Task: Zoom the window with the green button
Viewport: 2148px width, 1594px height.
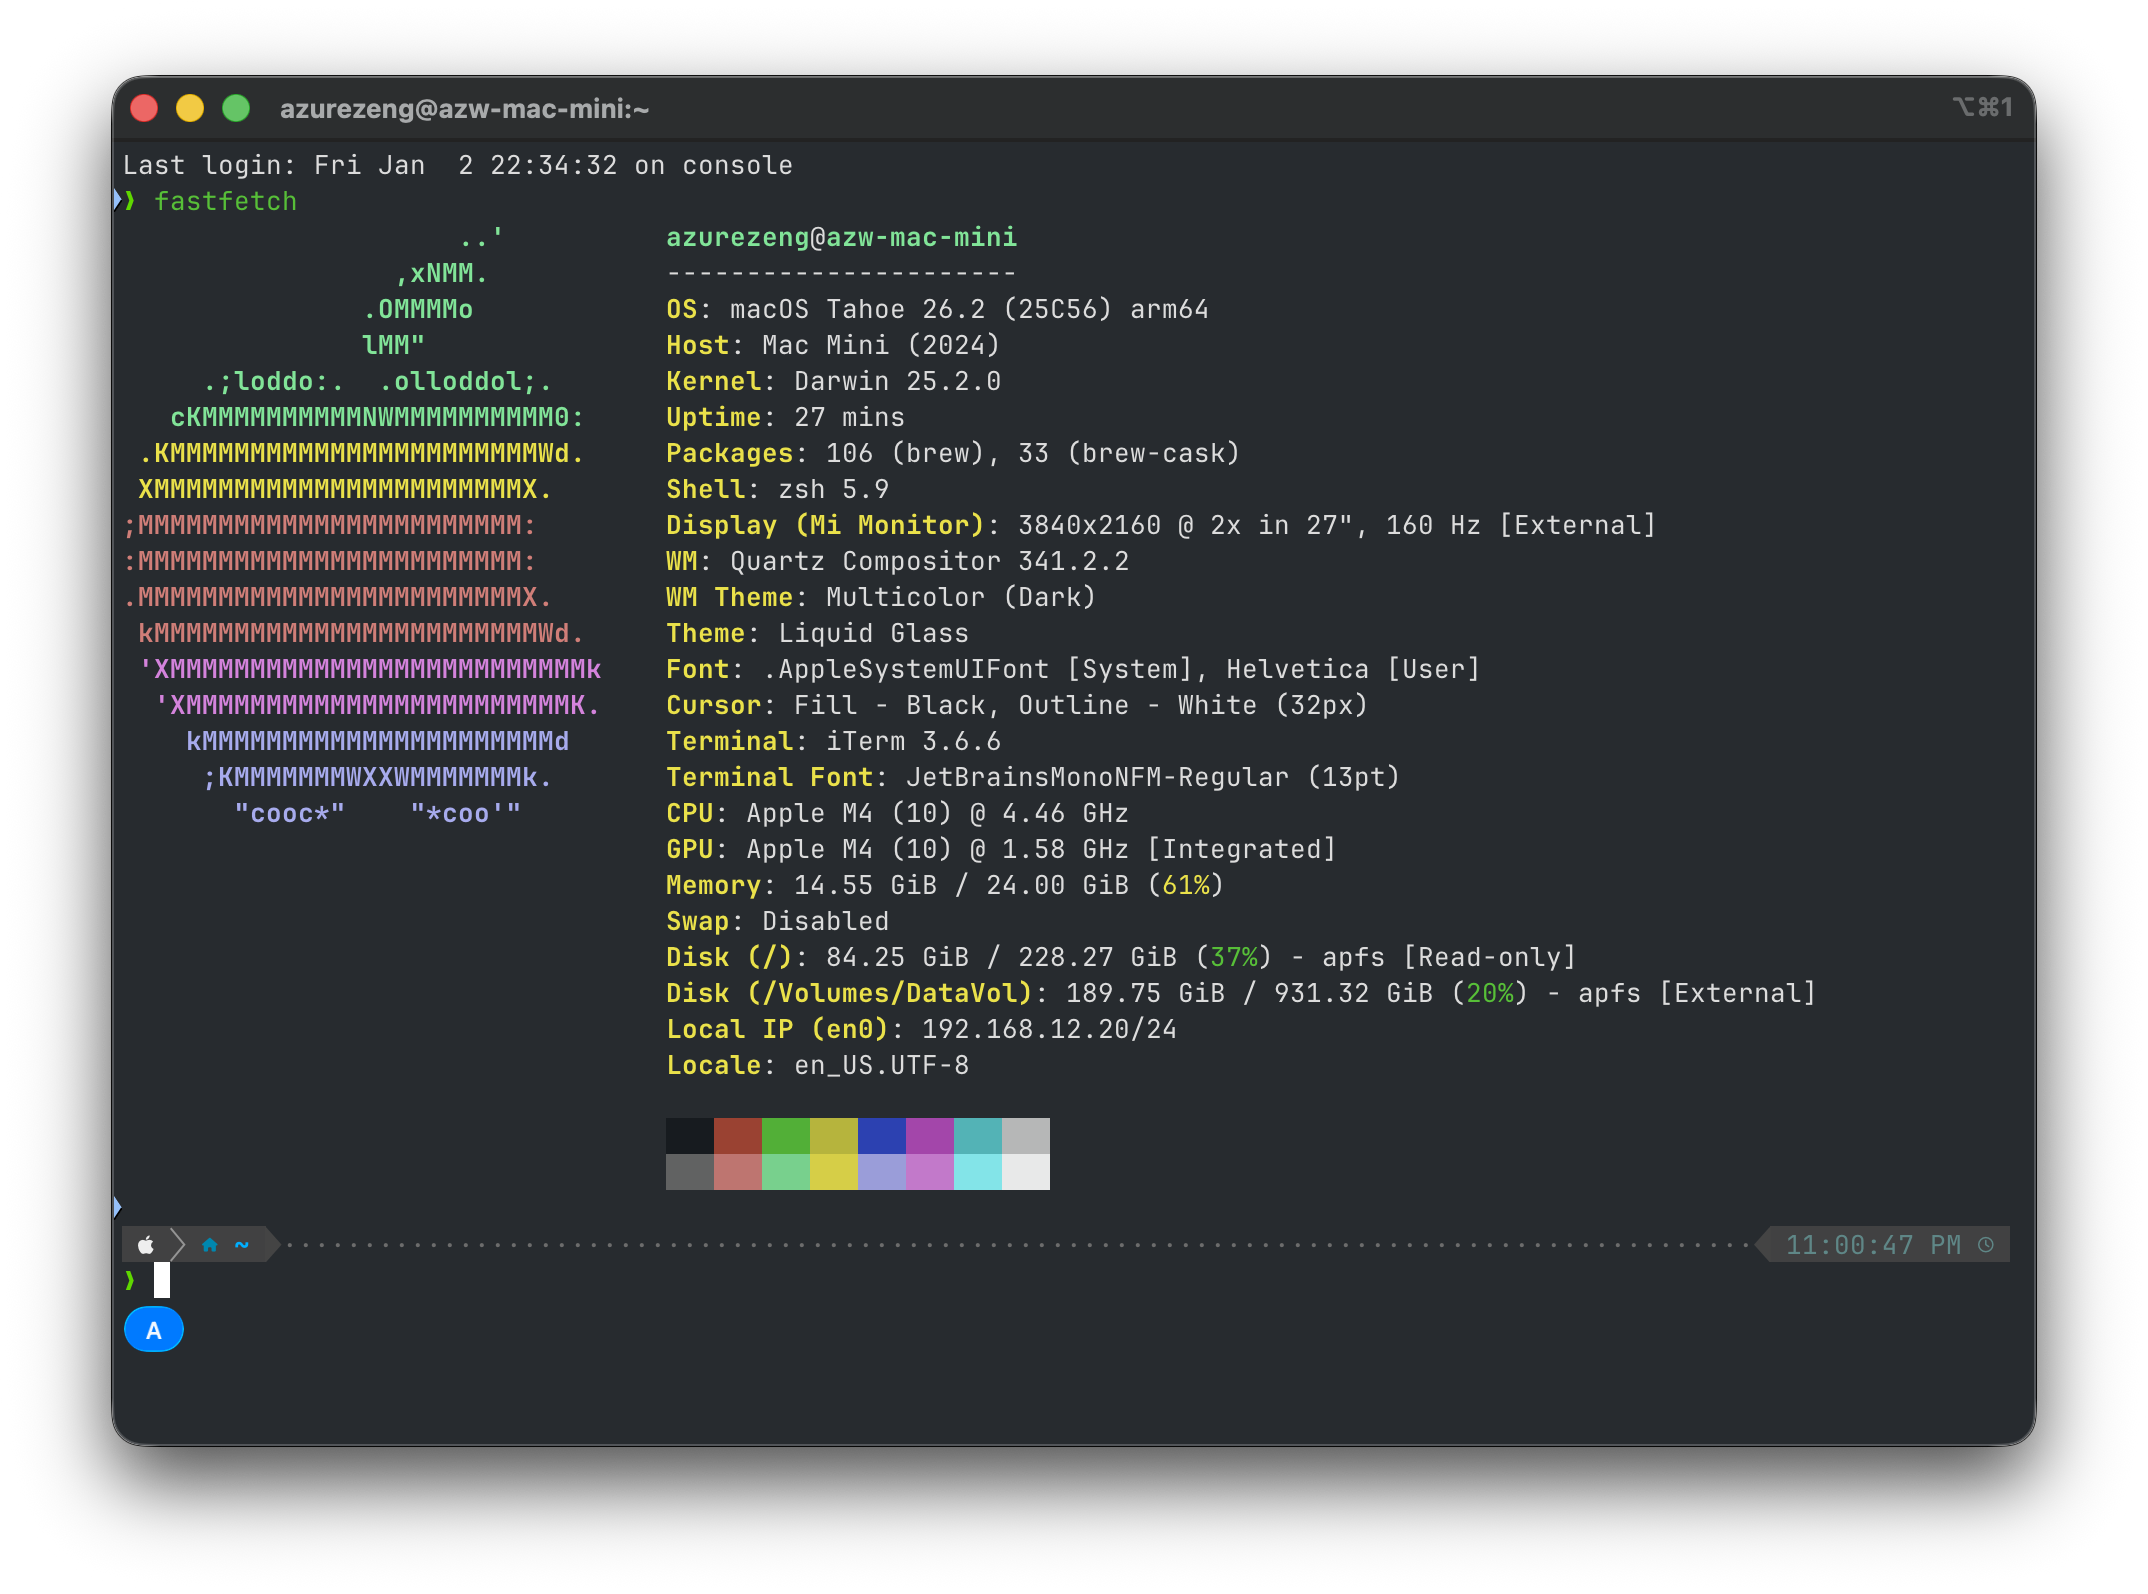Action: tap(236, 108)
